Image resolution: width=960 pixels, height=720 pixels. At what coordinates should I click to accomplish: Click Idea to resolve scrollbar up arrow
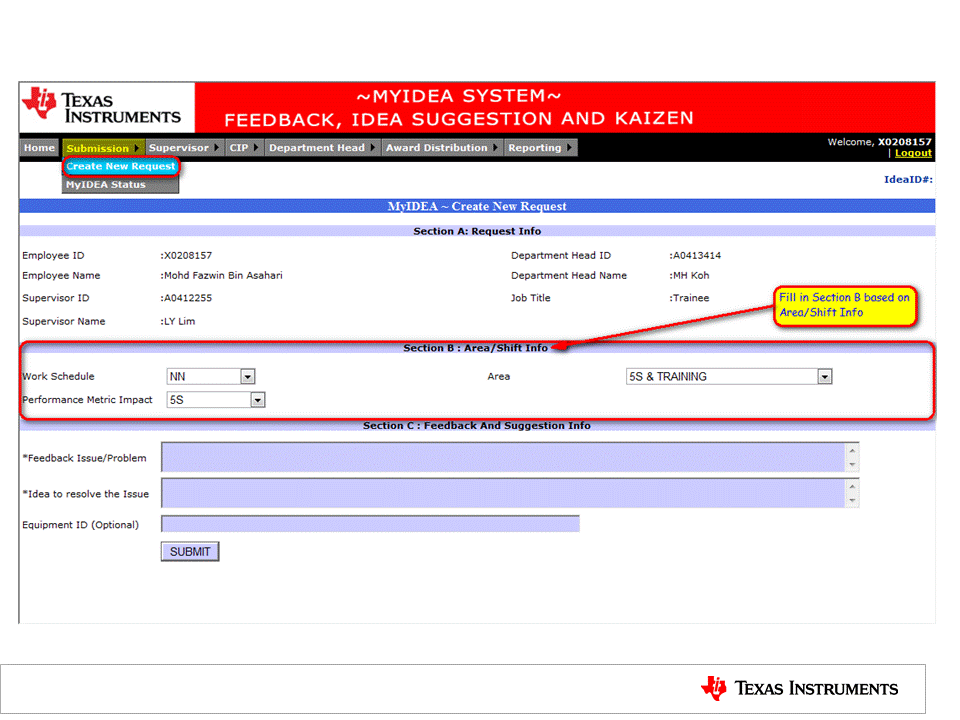(x=852, y=487)
